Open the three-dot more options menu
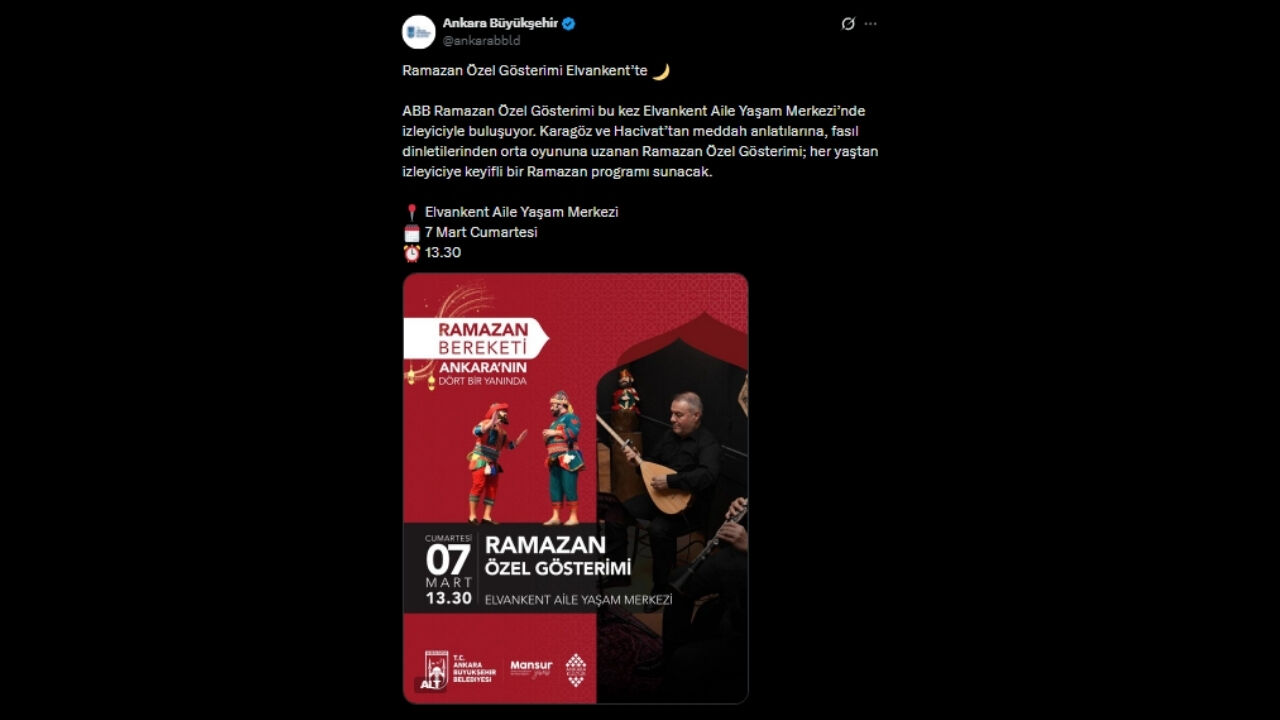This screenshot has width=1280, height=720. [x=871, y=23]
